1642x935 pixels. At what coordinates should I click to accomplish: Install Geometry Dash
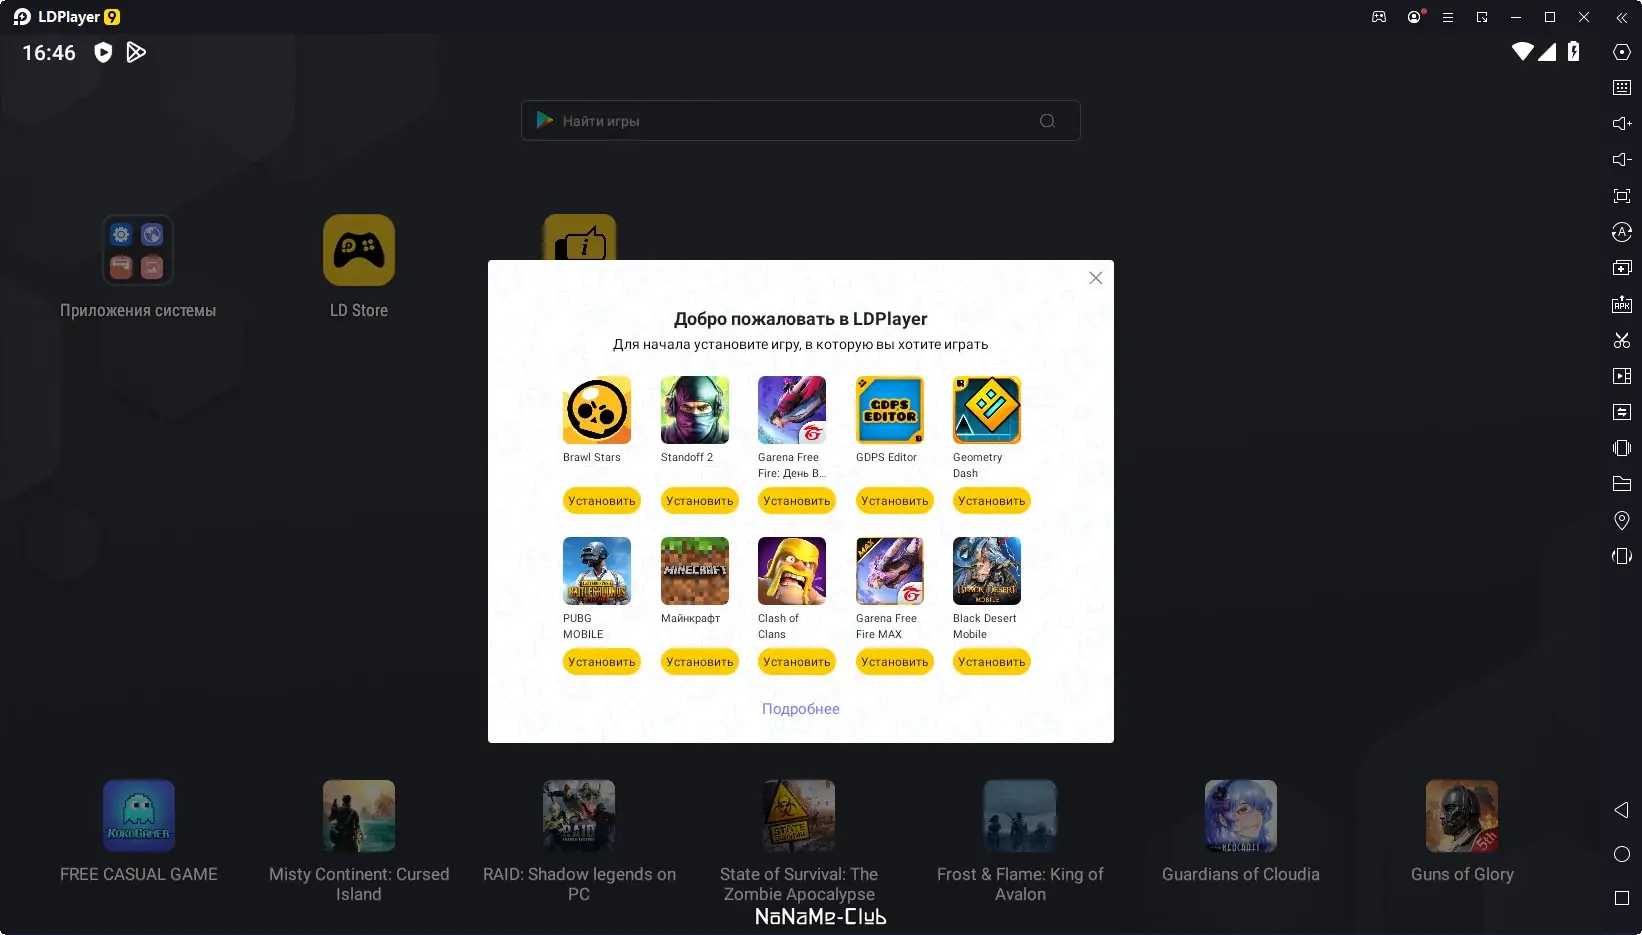(991, 501)
